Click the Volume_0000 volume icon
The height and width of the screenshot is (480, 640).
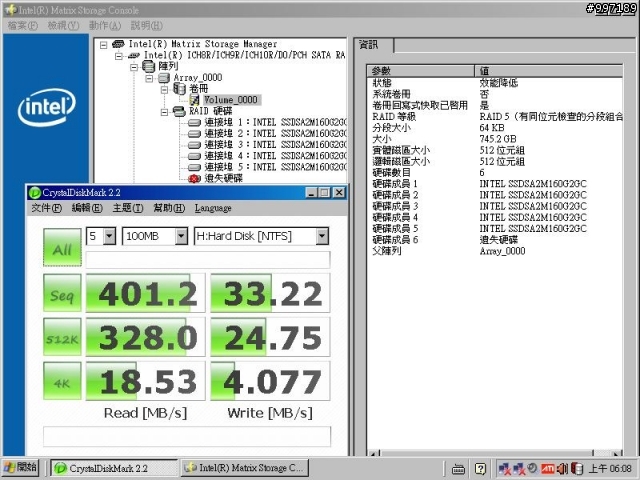195,100
